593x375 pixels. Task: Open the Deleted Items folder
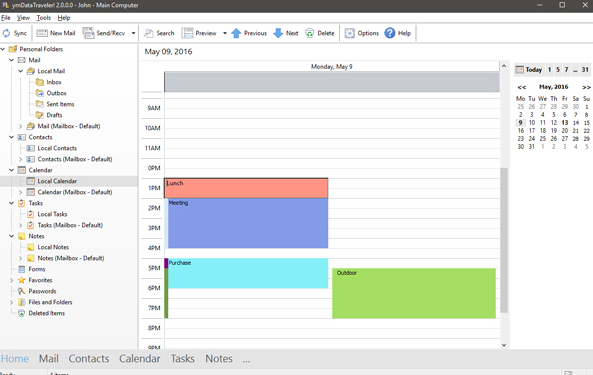point(47,313)
